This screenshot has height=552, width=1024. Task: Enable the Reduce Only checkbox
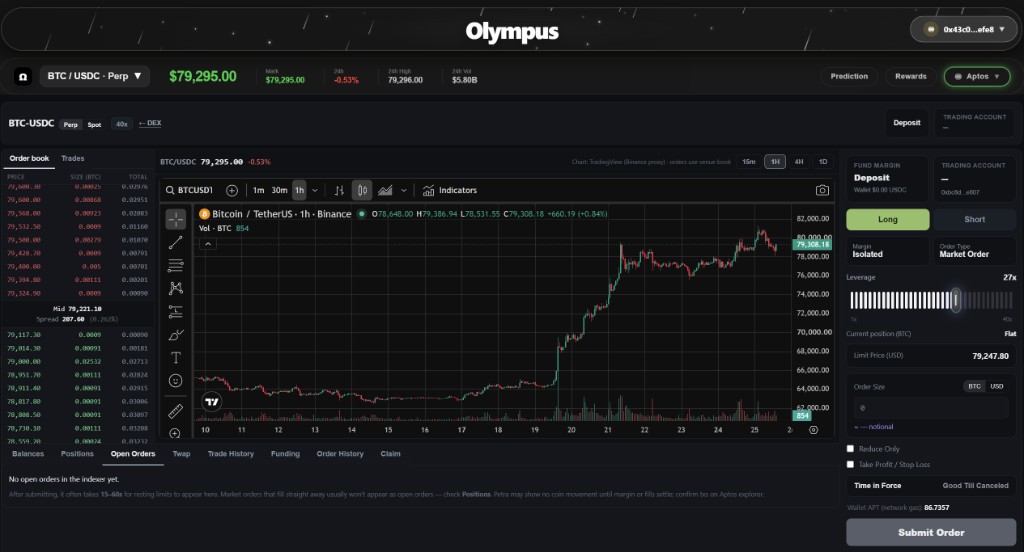[x=850, y=449]
